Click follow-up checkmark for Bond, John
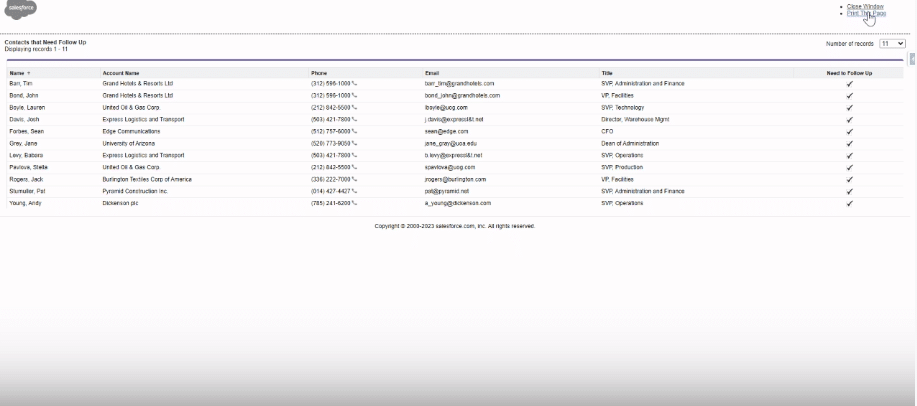917x406 pixels. coord(849,95)
